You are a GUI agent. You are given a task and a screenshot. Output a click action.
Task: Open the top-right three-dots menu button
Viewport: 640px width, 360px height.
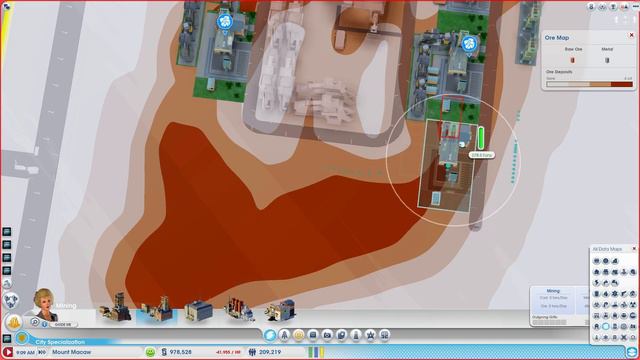click(x=636, y=7)
